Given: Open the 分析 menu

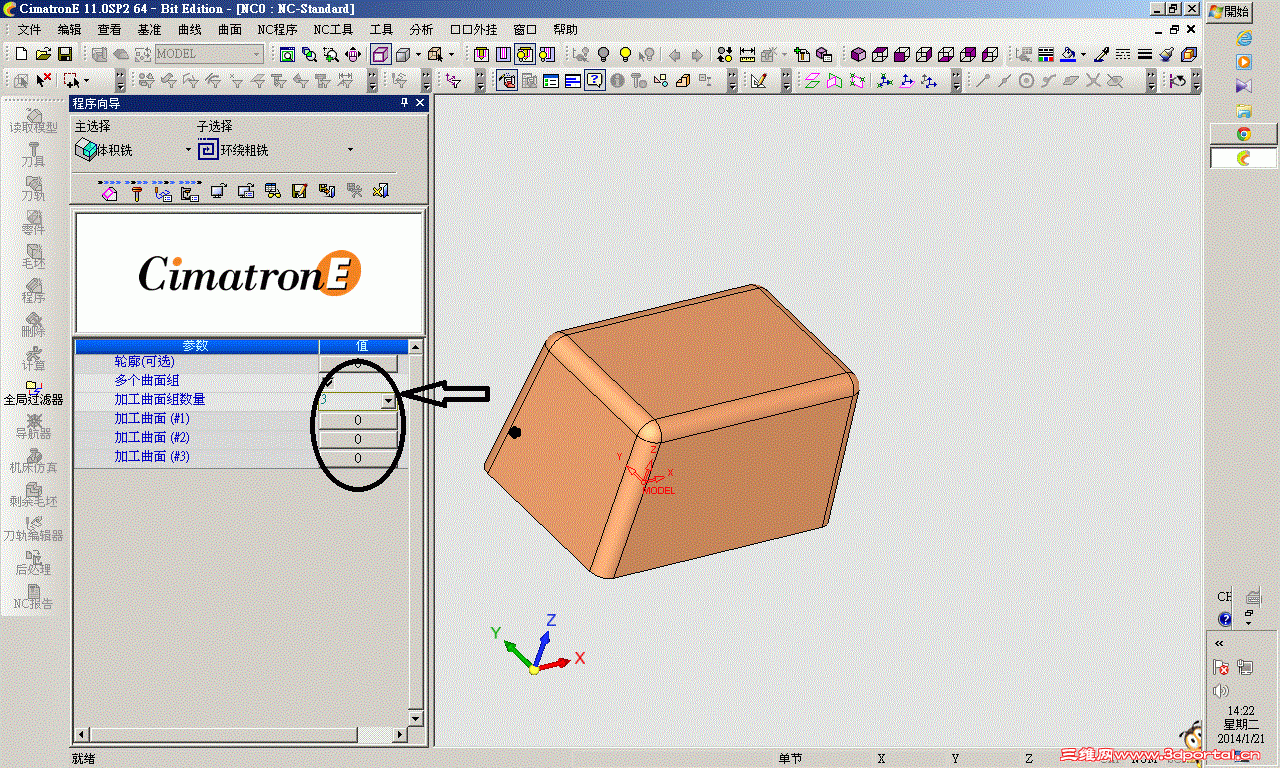Looking at the screenshot, I should (x=421, y=30).
